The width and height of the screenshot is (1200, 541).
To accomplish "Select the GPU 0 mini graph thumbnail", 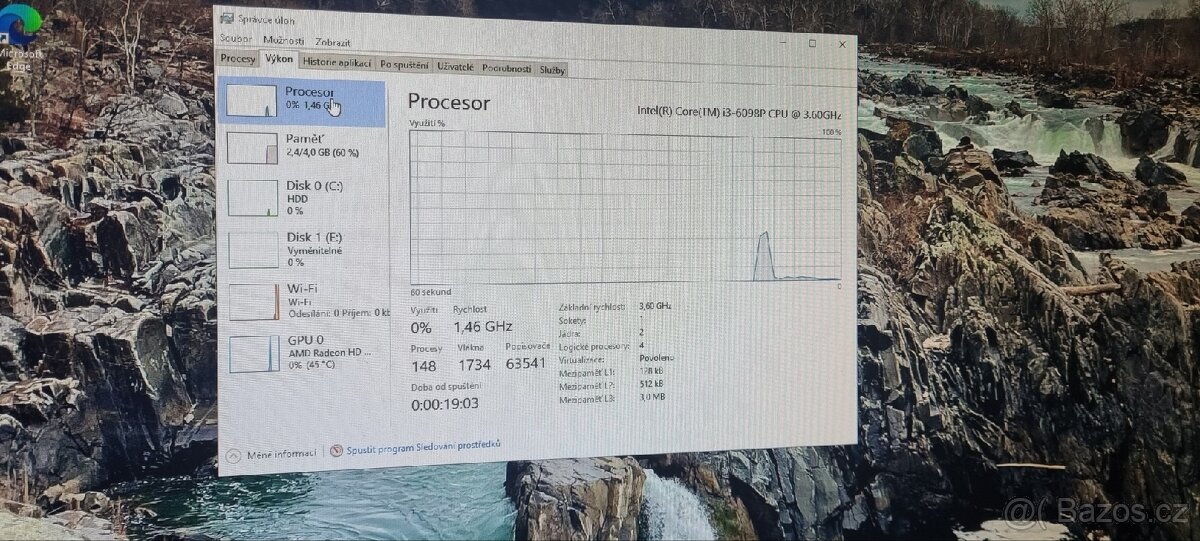I will coord(254,354).
